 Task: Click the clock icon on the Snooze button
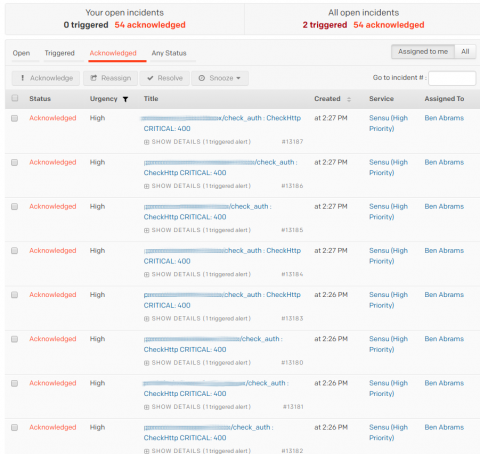pyautogui.click(x=202, y=78)
